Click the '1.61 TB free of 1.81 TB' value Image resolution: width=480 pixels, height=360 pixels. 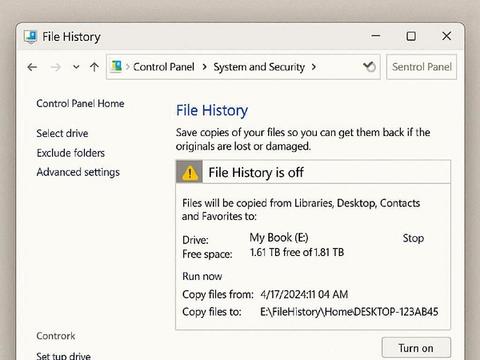297,252
